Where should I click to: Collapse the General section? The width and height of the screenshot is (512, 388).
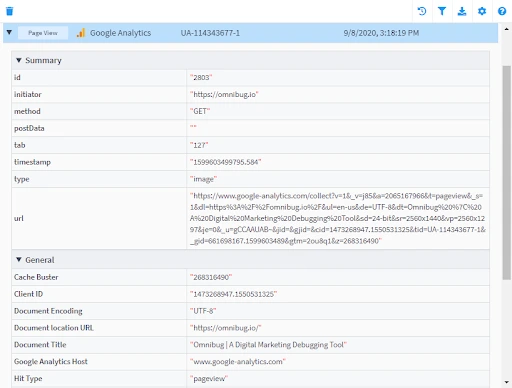(x=19, y=260)
